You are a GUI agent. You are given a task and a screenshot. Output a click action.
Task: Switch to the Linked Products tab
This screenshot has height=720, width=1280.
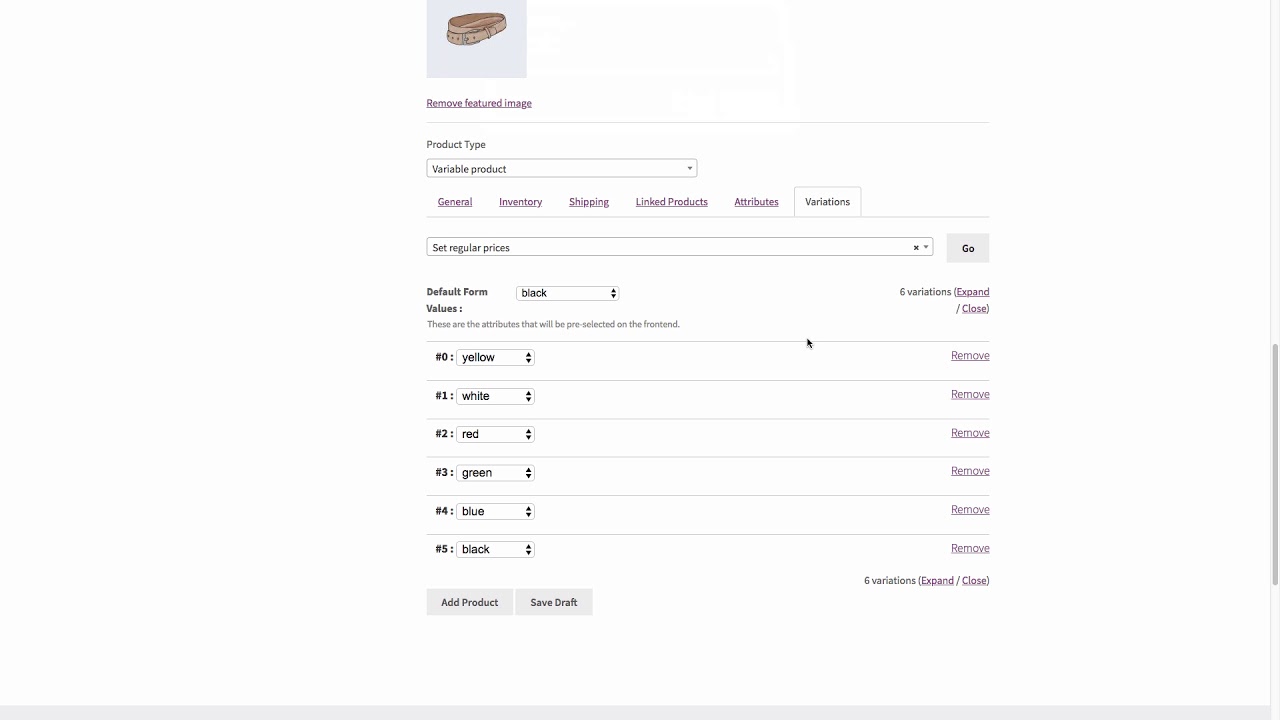pos(671,202)
